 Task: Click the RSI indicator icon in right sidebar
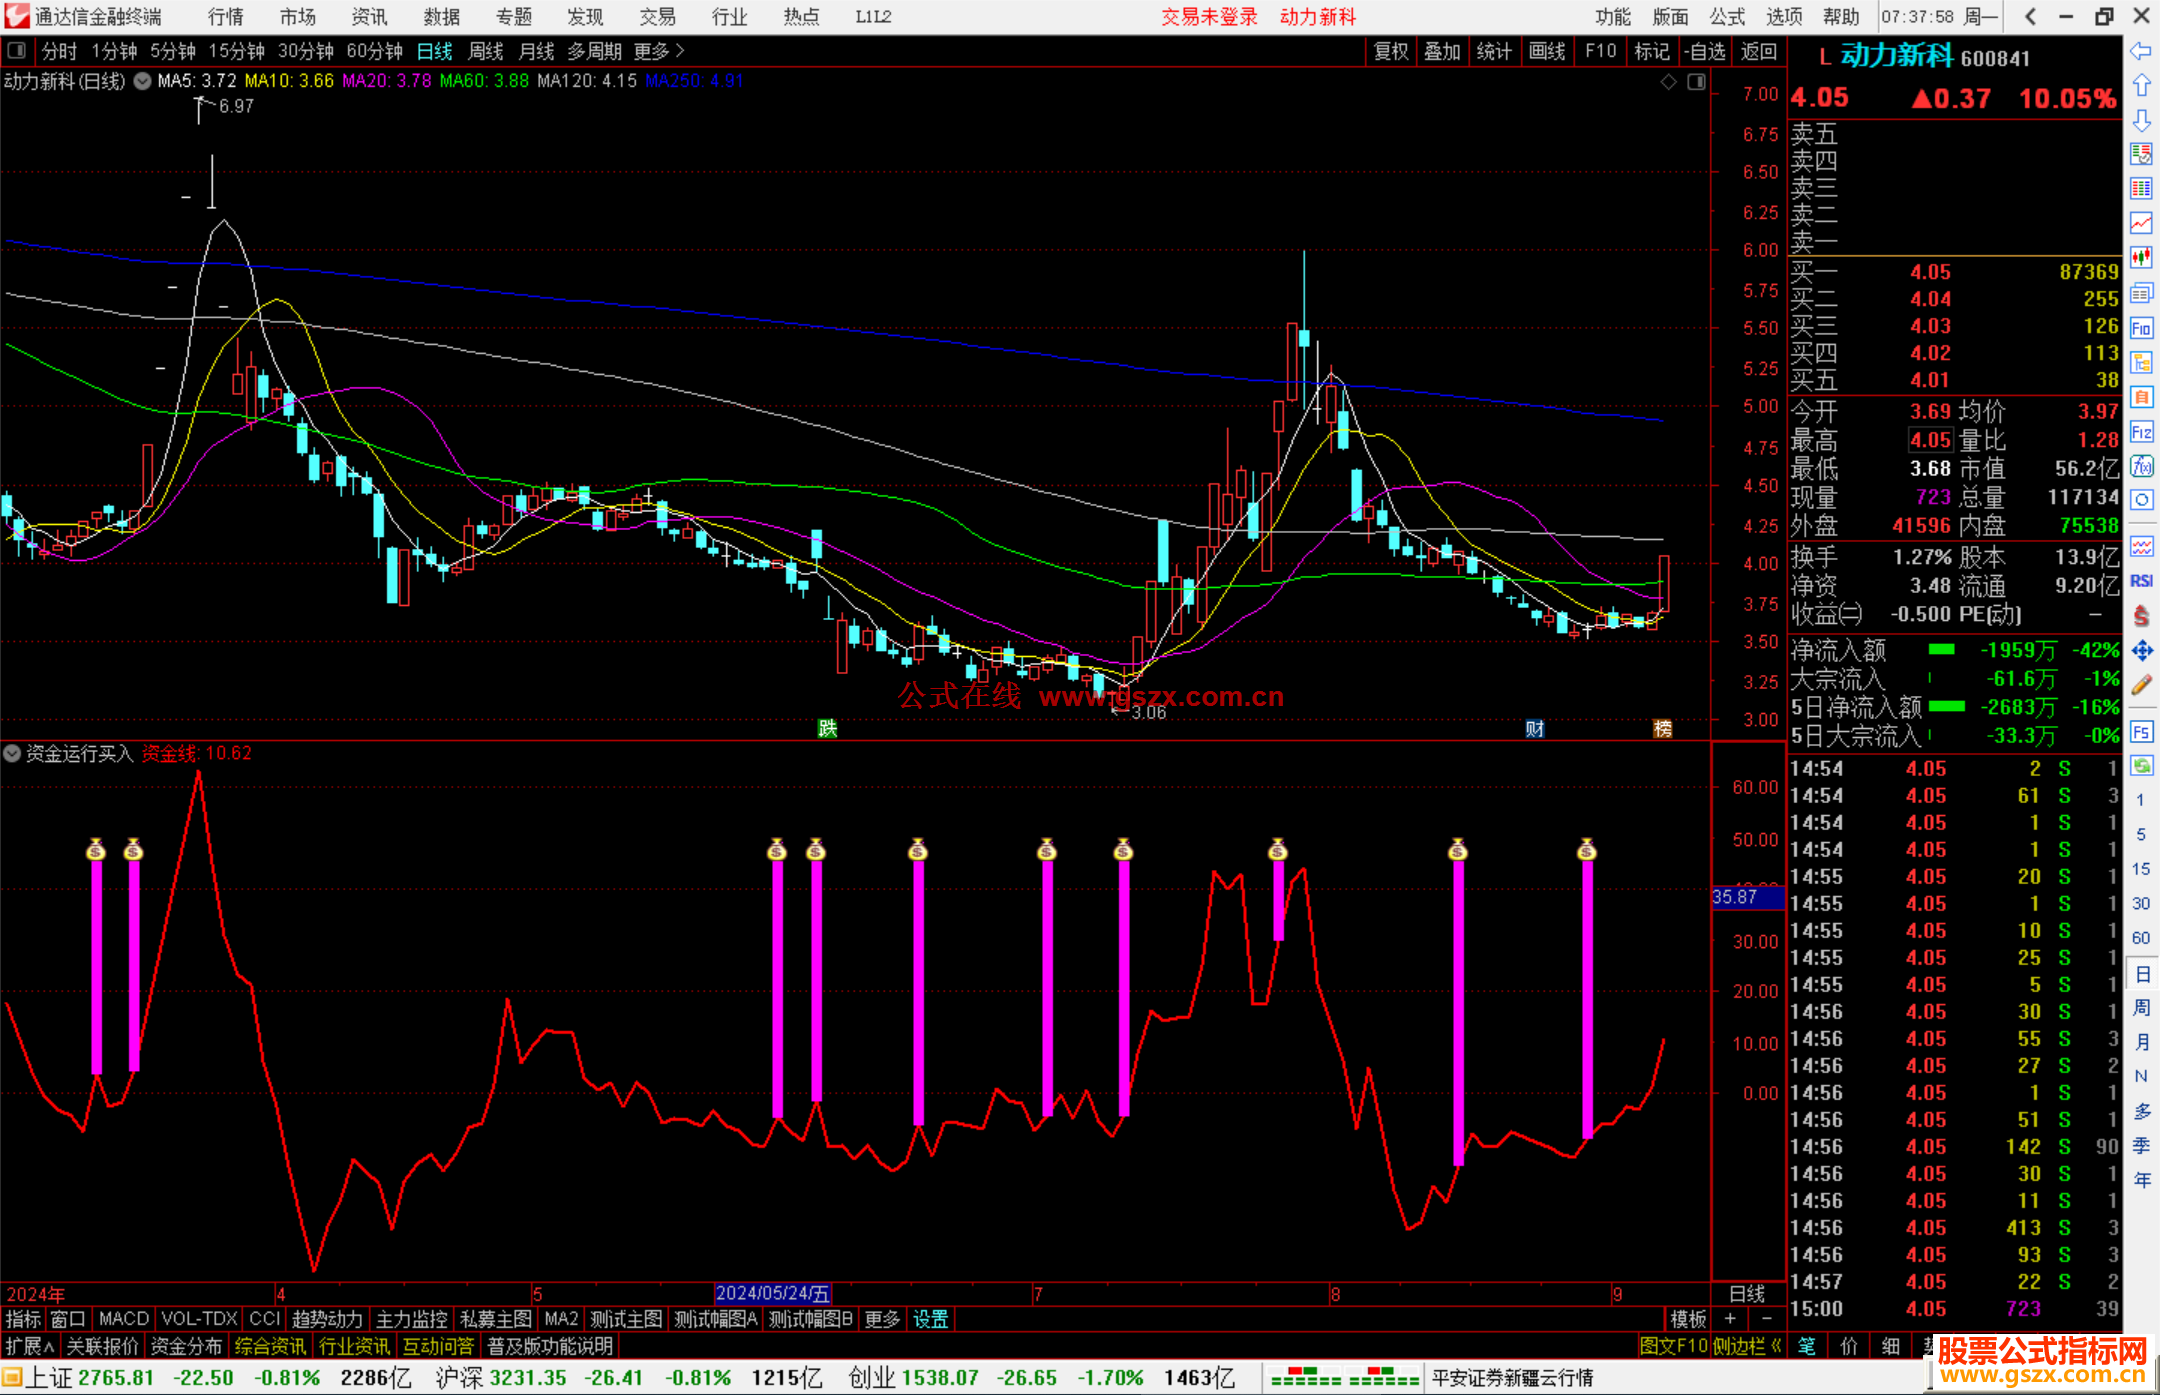coord(2141,581)
